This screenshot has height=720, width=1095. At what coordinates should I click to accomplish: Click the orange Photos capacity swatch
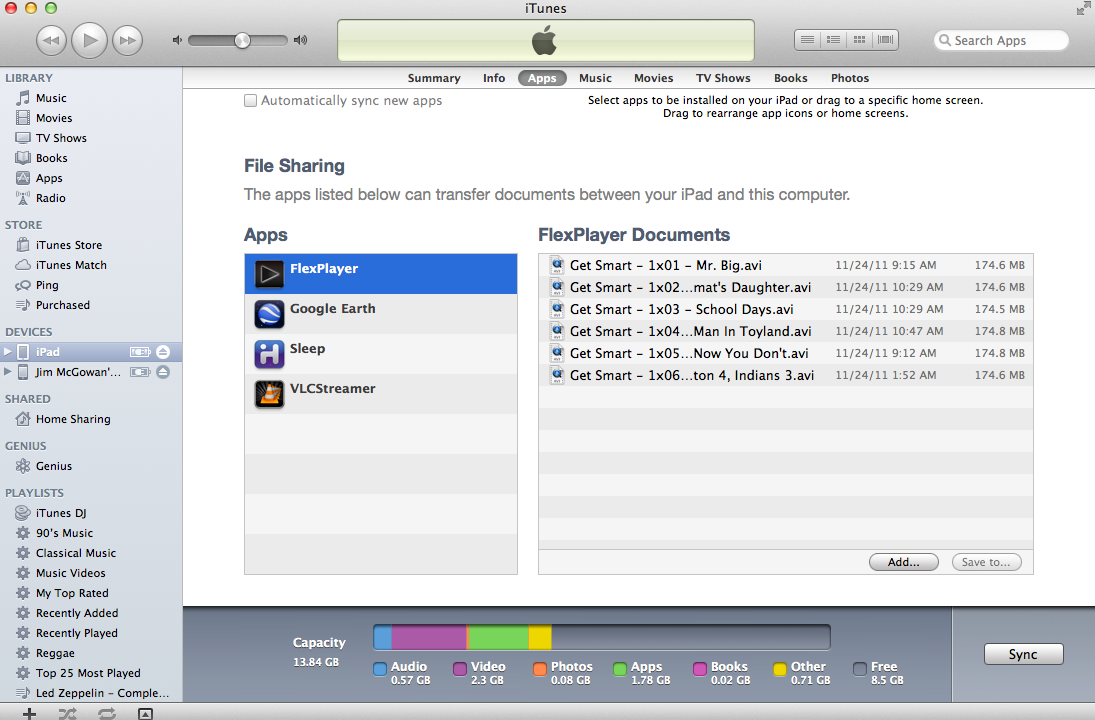coord(540,669)
